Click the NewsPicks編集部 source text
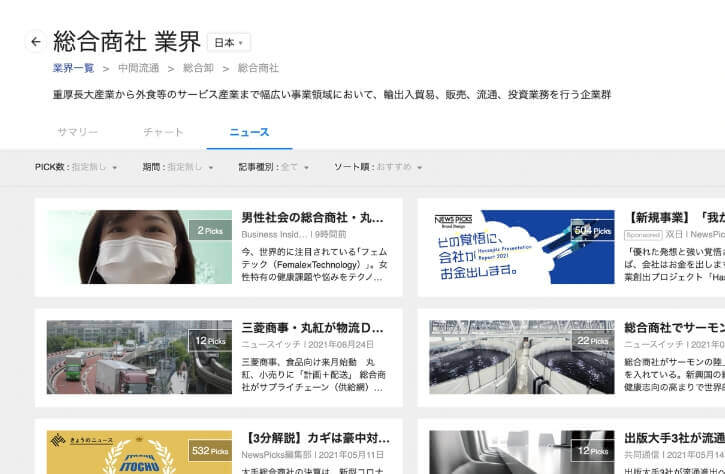 [x=276, y=455]
